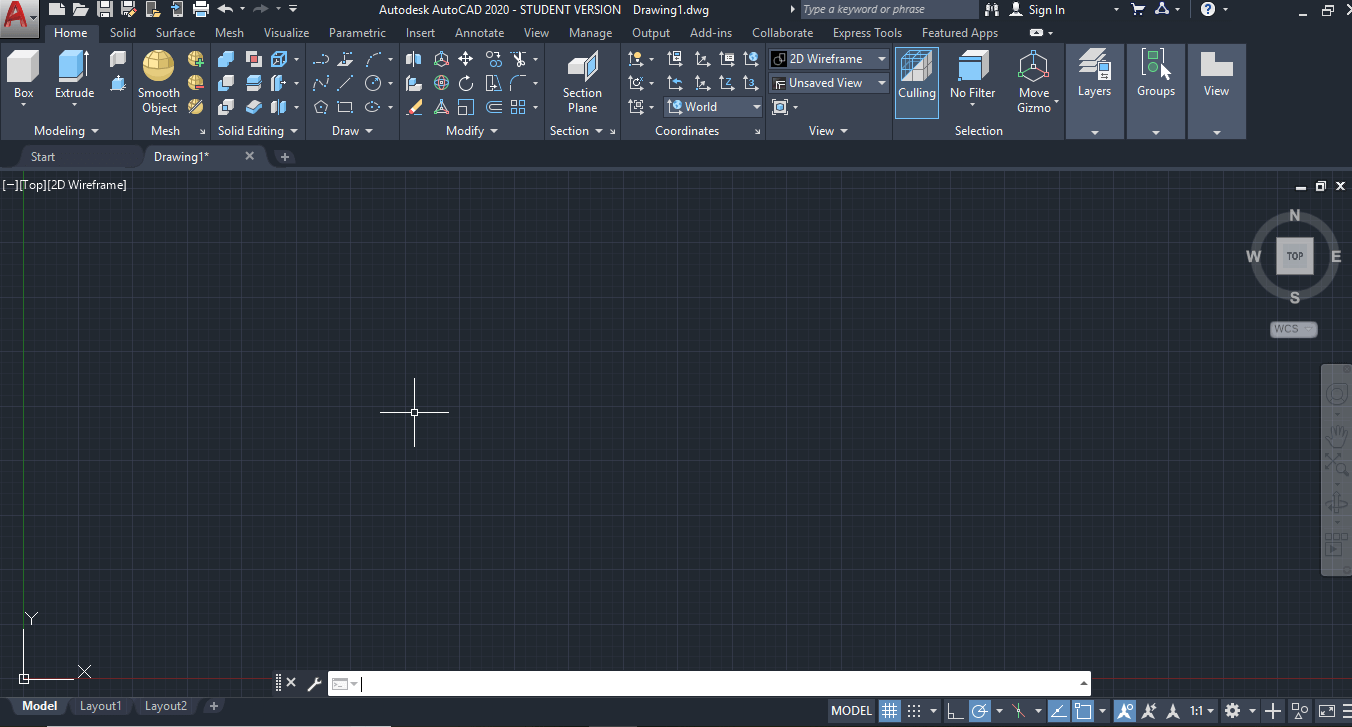Open the Layout1 tab
Screen dimensions: 1352x727
tap(100, 706)
